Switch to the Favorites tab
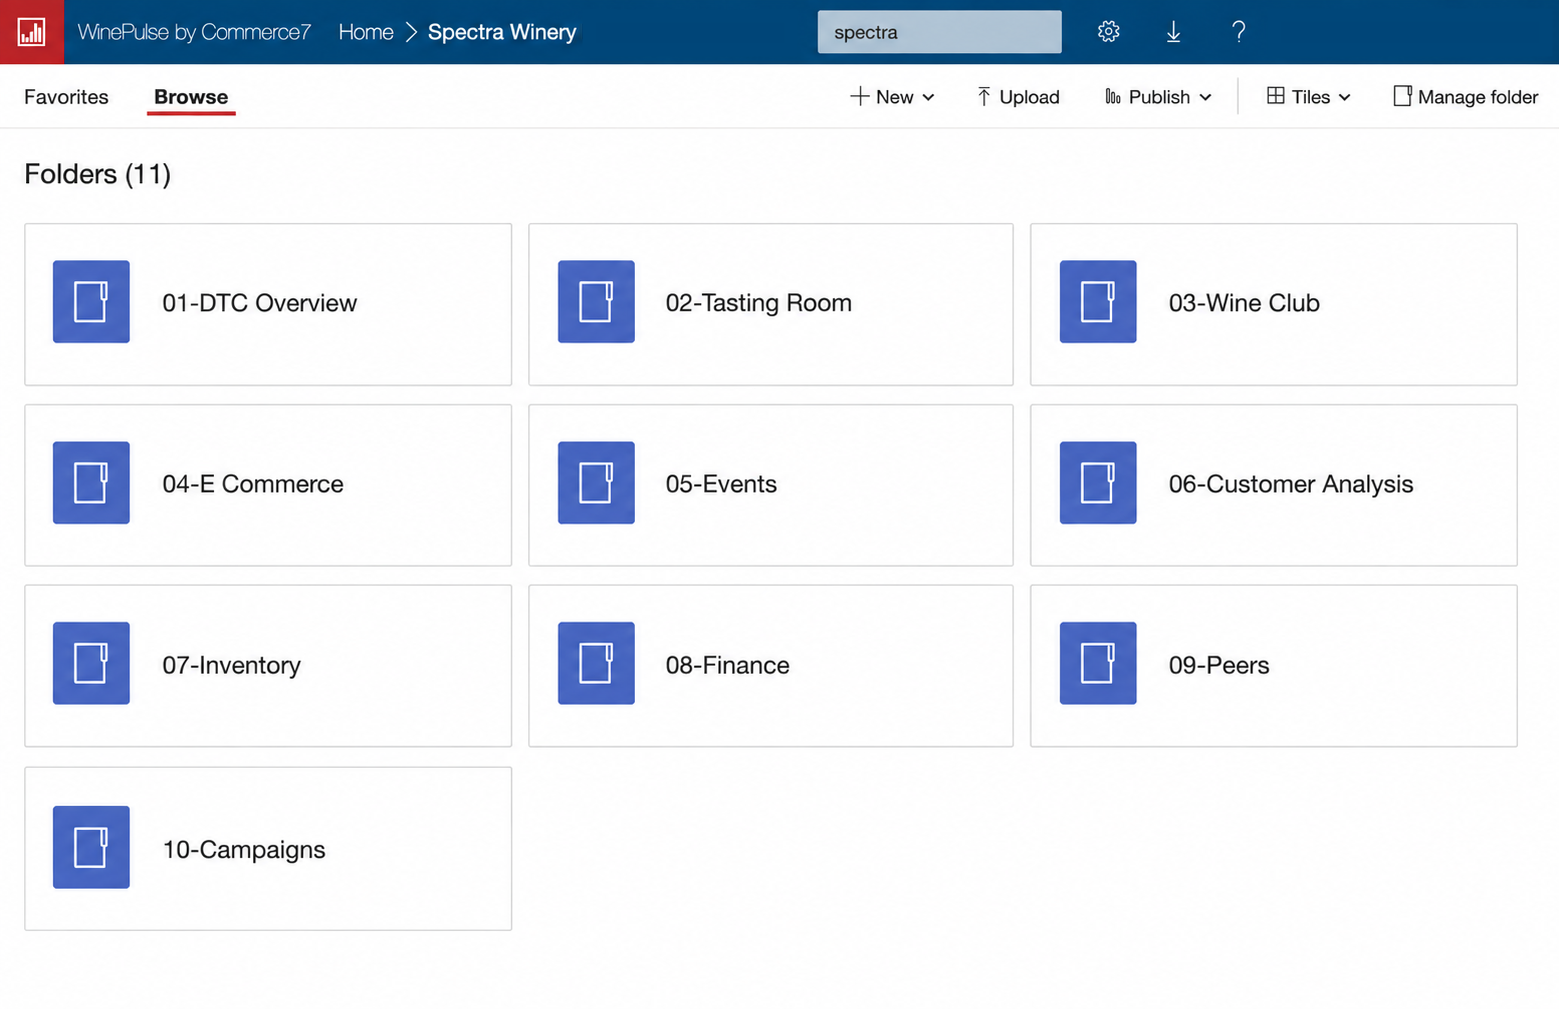This screenshot has width=1559, height=1009. [x=66, y=97]
